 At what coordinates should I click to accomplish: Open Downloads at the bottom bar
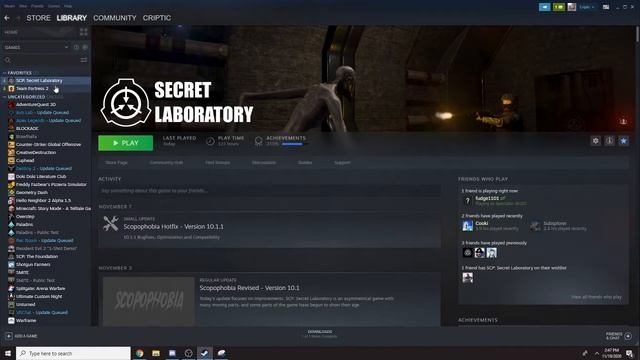coord(320,334)
